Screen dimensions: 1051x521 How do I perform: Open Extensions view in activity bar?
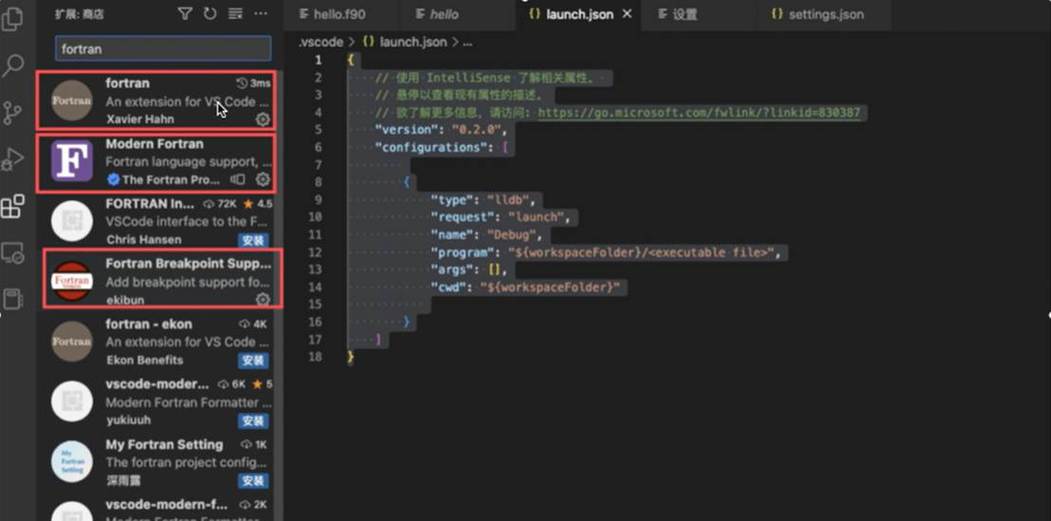coord(12,207)
